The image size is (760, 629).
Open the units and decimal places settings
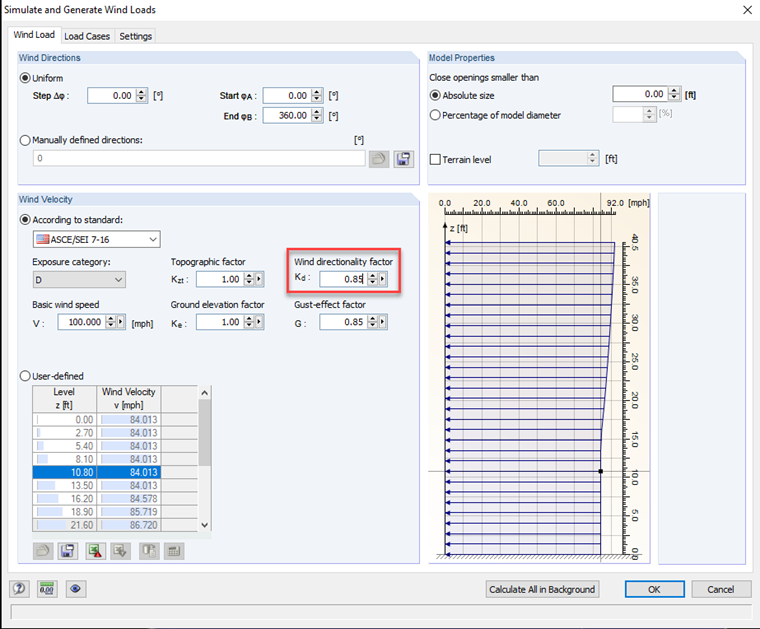[x=47, y=589]
